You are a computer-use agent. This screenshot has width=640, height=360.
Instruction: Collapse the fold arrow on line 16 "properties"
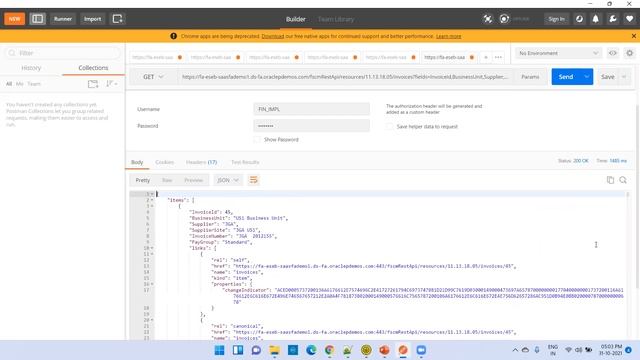(x=152, y=284)
